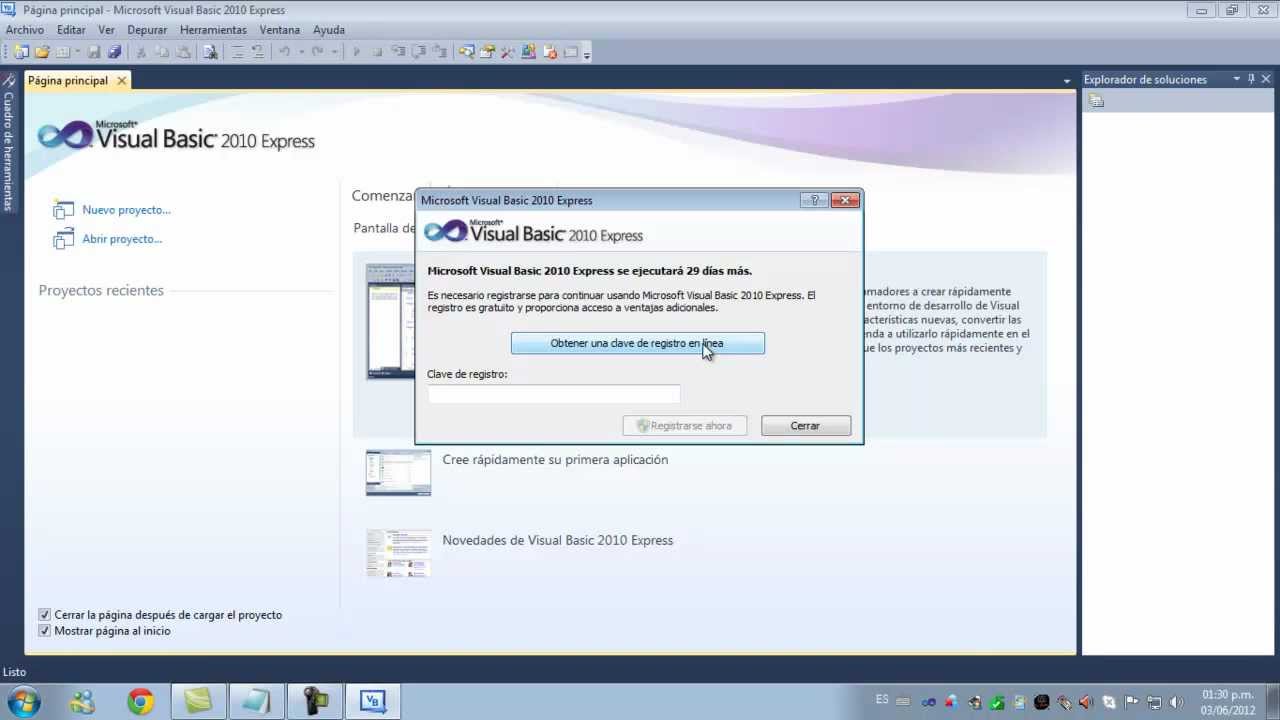Open Google Chrome from the taskbar

click(140, 702)
